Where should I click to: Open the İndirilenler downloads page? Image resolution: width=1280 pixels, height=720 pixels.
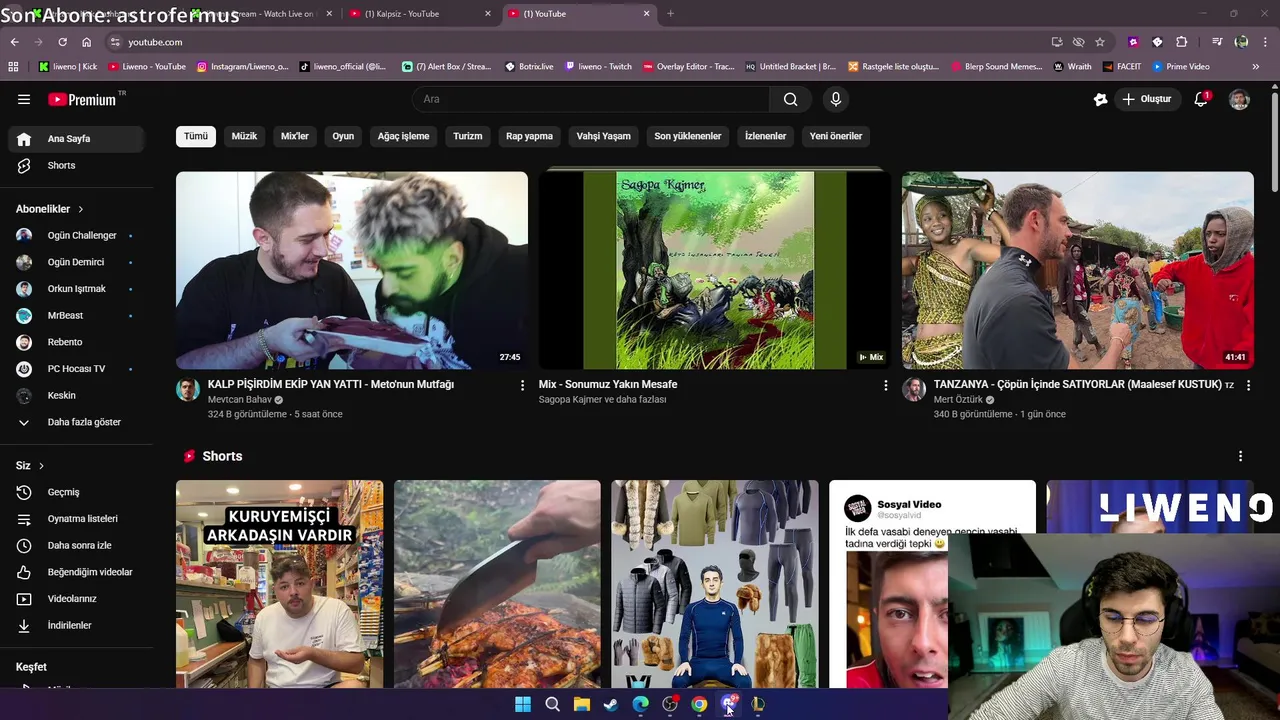pos(76,625)
